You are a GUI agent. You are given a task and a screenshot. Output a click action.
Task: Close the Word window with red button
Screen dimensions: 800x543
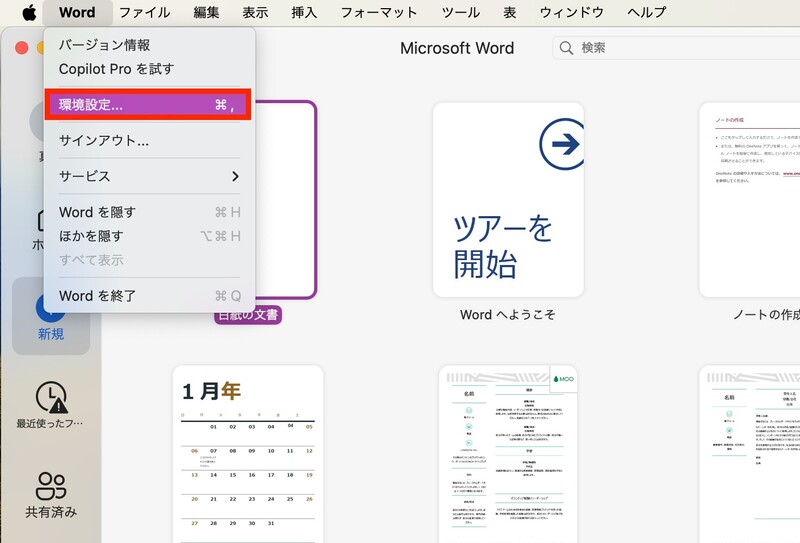21,48
